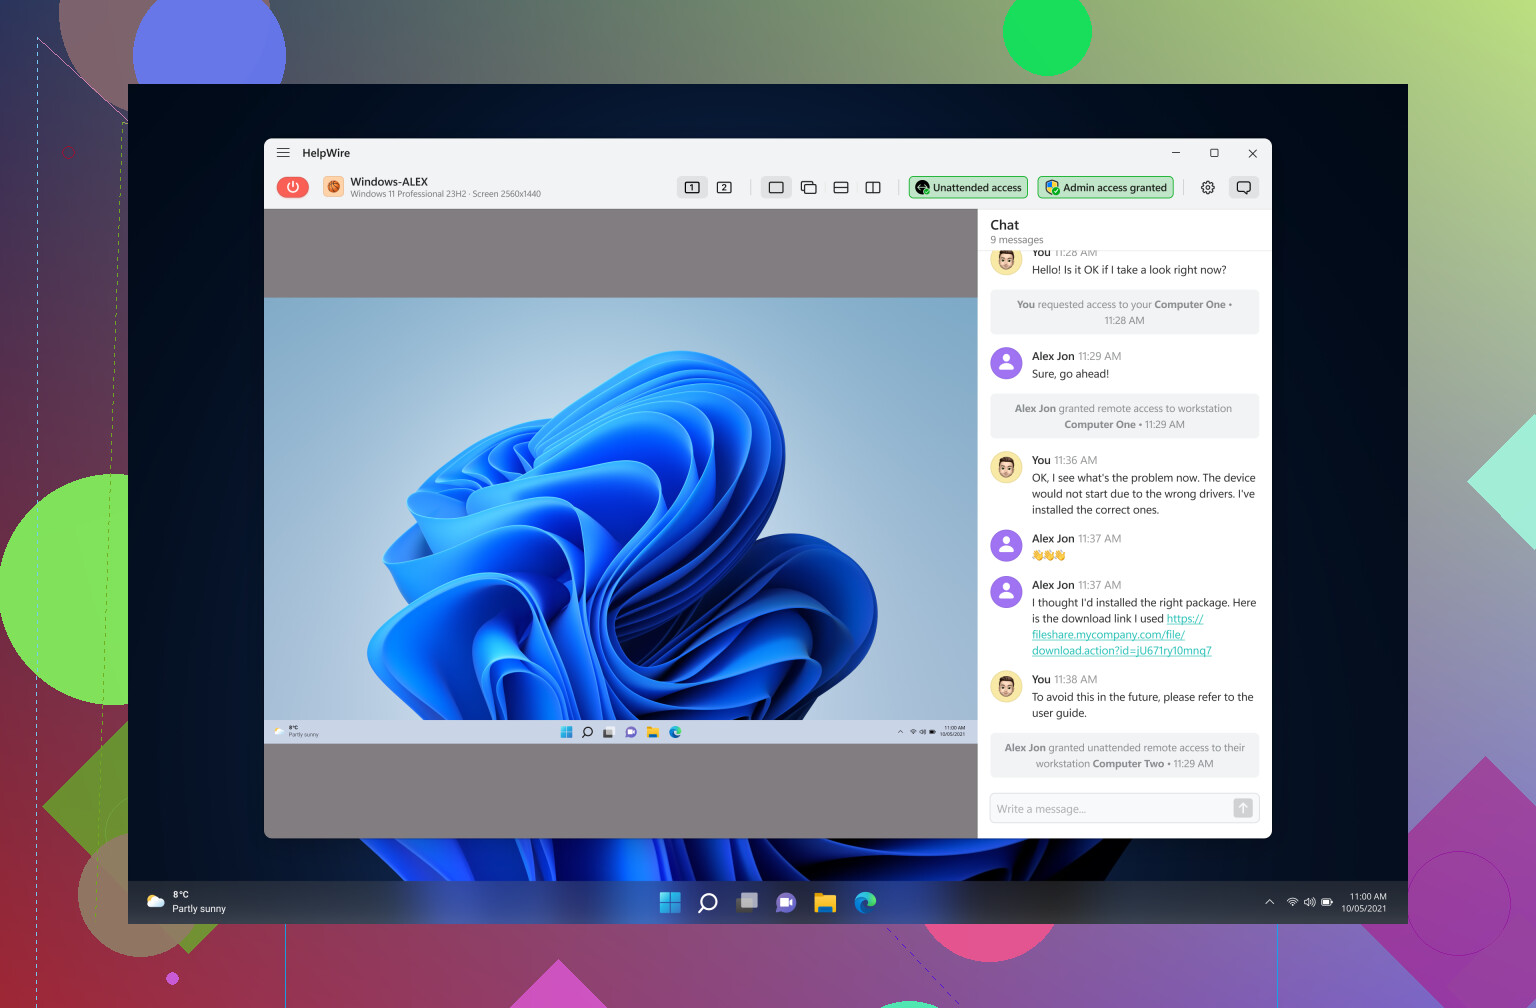The width and height of the screenshot is (1536, 1008).
Task: Open Task View in remote desktop taskbar
Action: pyautogui.click(x=608, y=732)
